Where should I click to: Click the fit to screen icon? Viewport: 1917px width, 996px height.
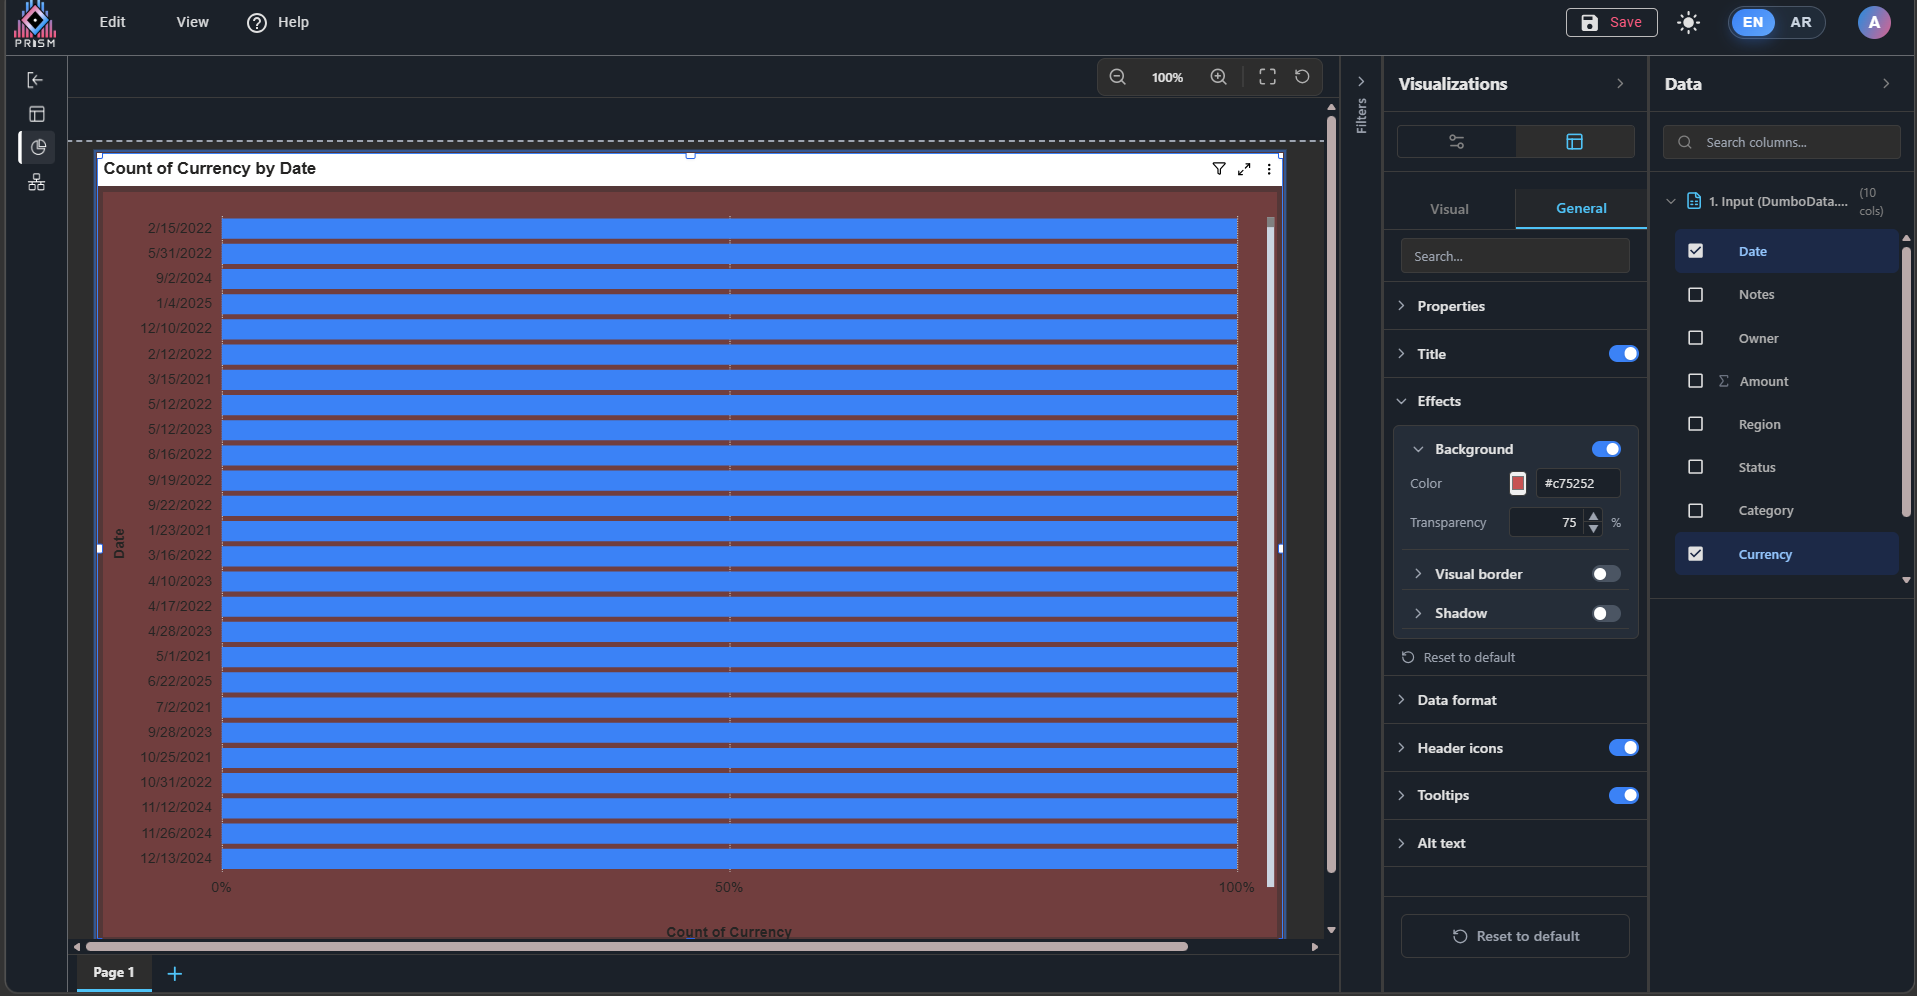point(1267,77)
